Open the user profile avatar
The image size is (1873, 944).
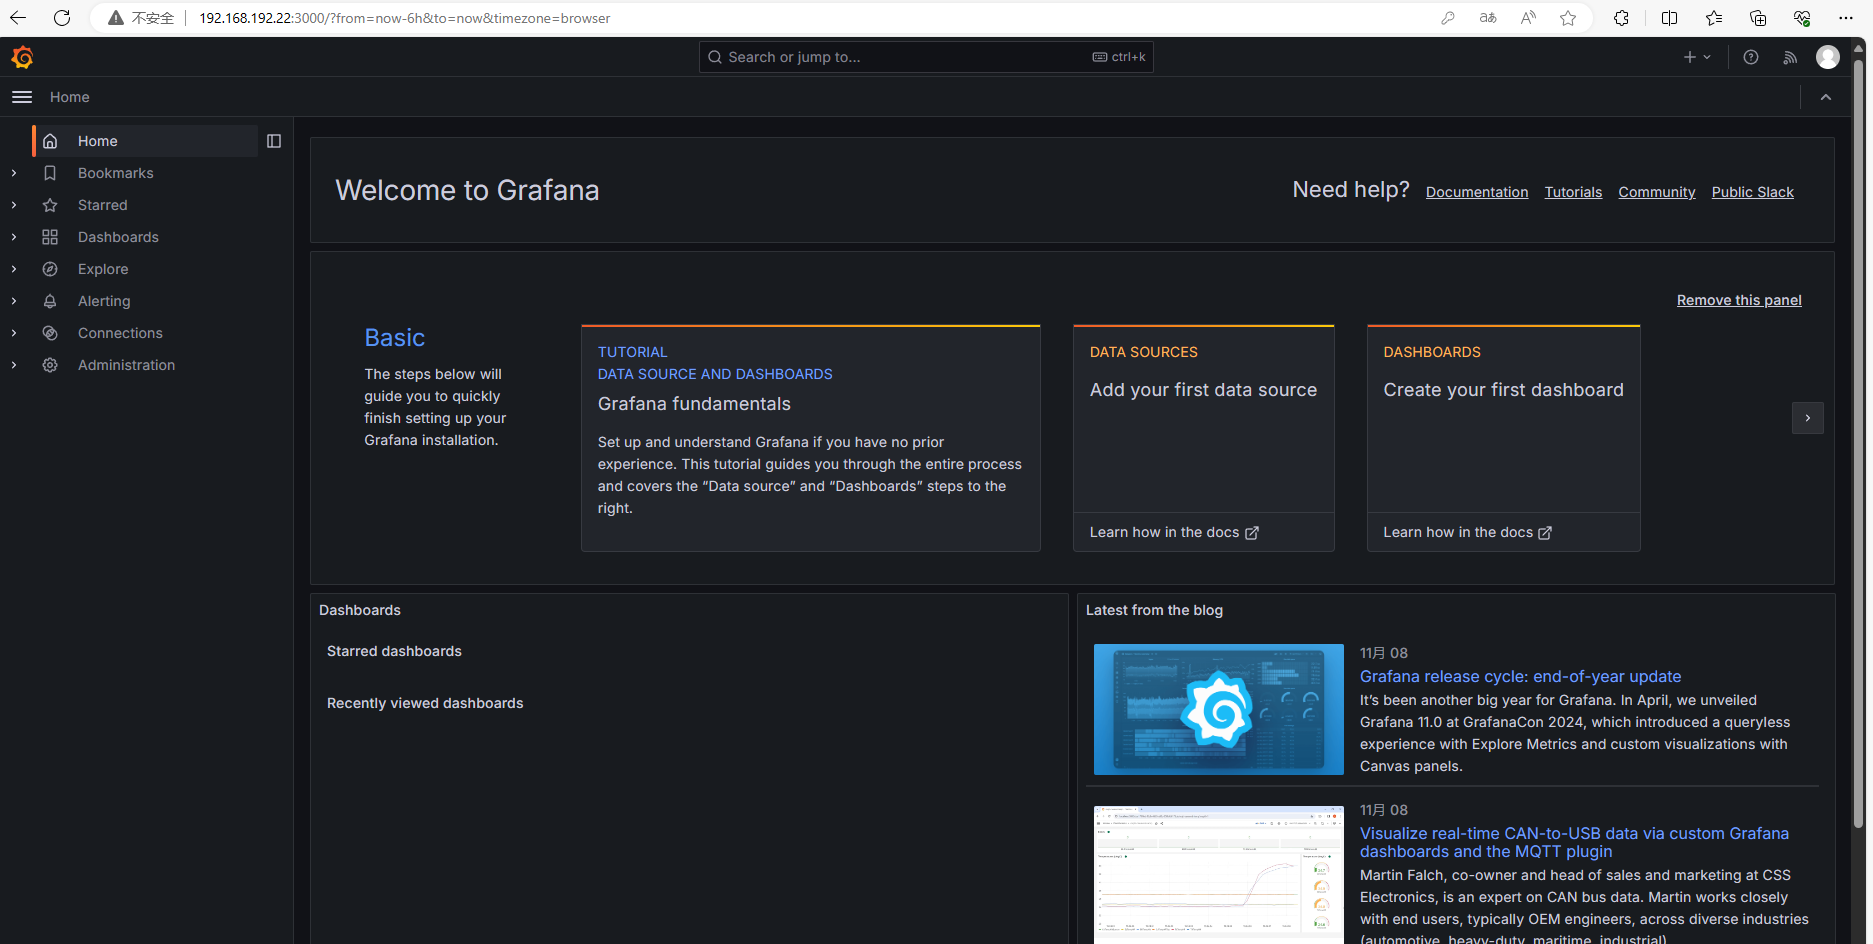tap(1828, 57)
